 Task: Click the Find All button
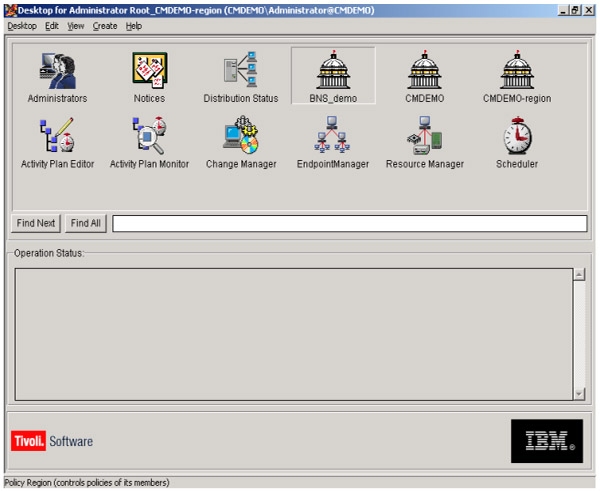point(86,224)
